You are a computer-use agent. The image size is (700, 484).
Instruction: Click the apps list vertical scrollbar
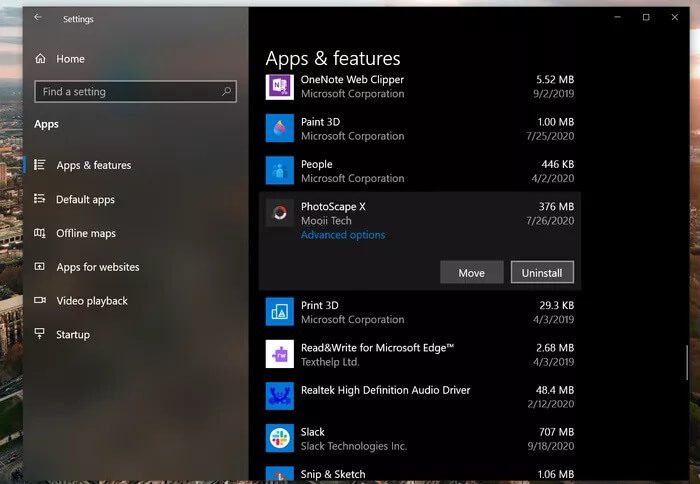pyautogui.click(x=687, y=363)
